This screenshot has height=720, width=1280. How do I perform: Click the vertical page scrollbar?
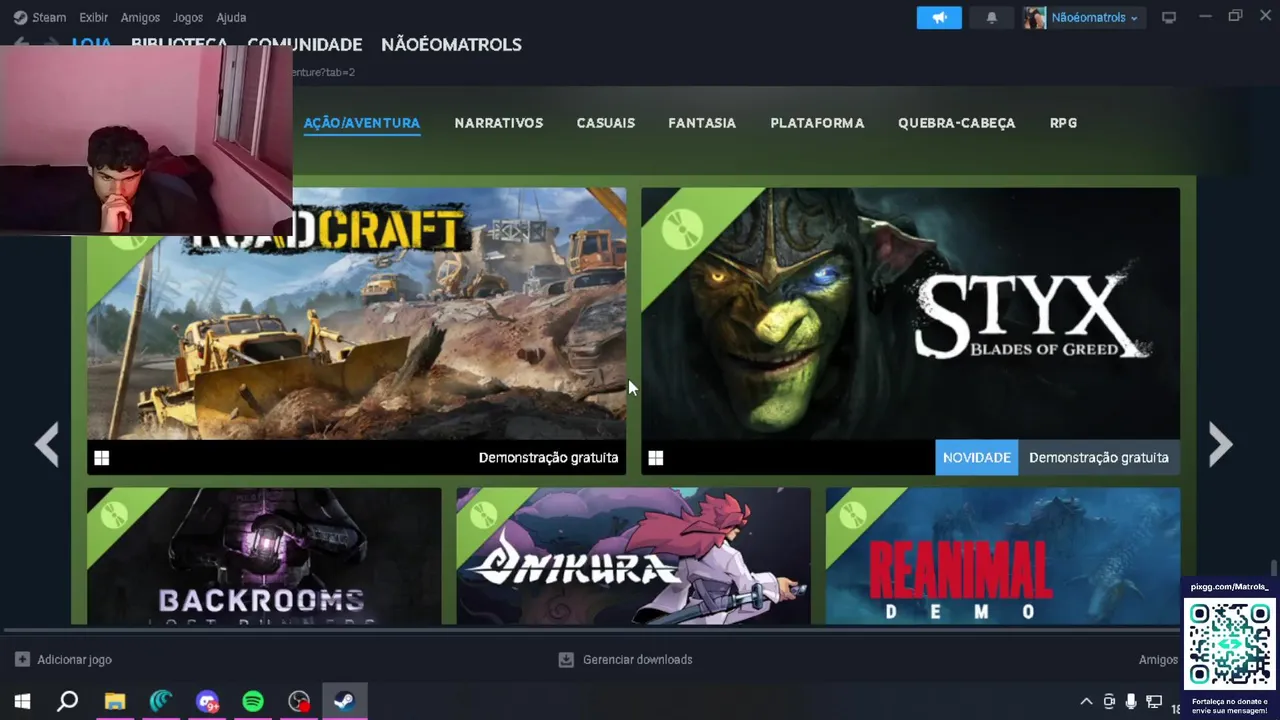click(x=1274, y=568)
